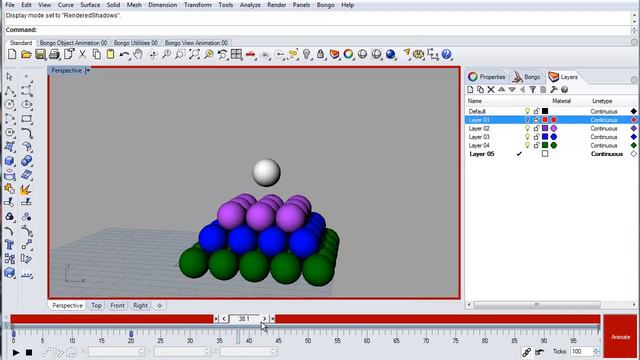
Task: Open the Perspective viewport title dropdown arrow
Action: [88, 70]
